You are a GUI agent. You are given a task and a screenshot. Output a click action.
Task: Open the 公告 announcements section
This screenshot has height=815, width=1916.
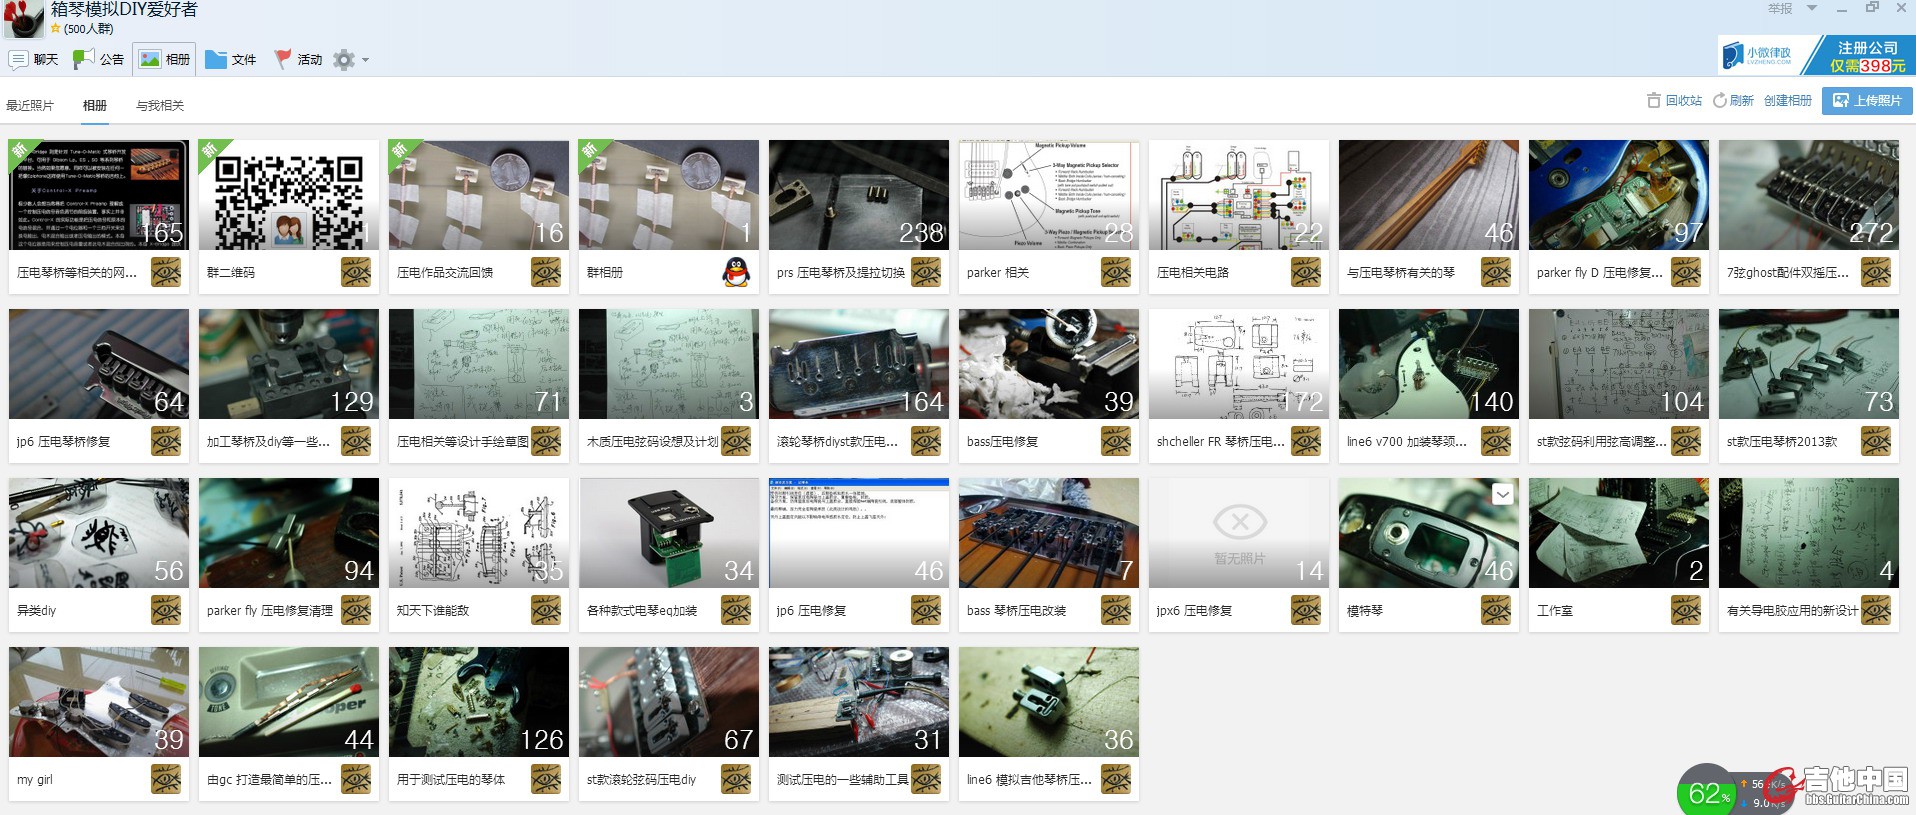pyautogui.click(x=85, y=60)
